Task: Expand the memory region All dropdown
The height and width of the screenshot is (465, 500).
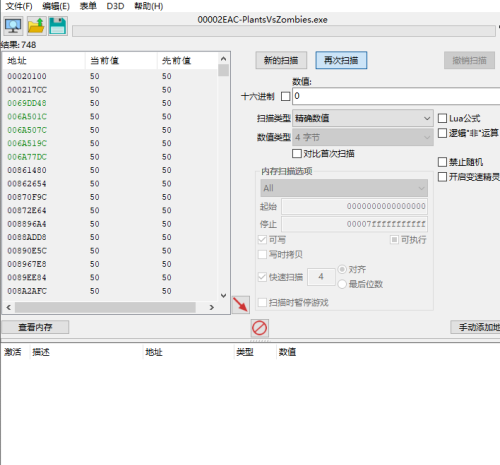Action: tap(344, 188)
